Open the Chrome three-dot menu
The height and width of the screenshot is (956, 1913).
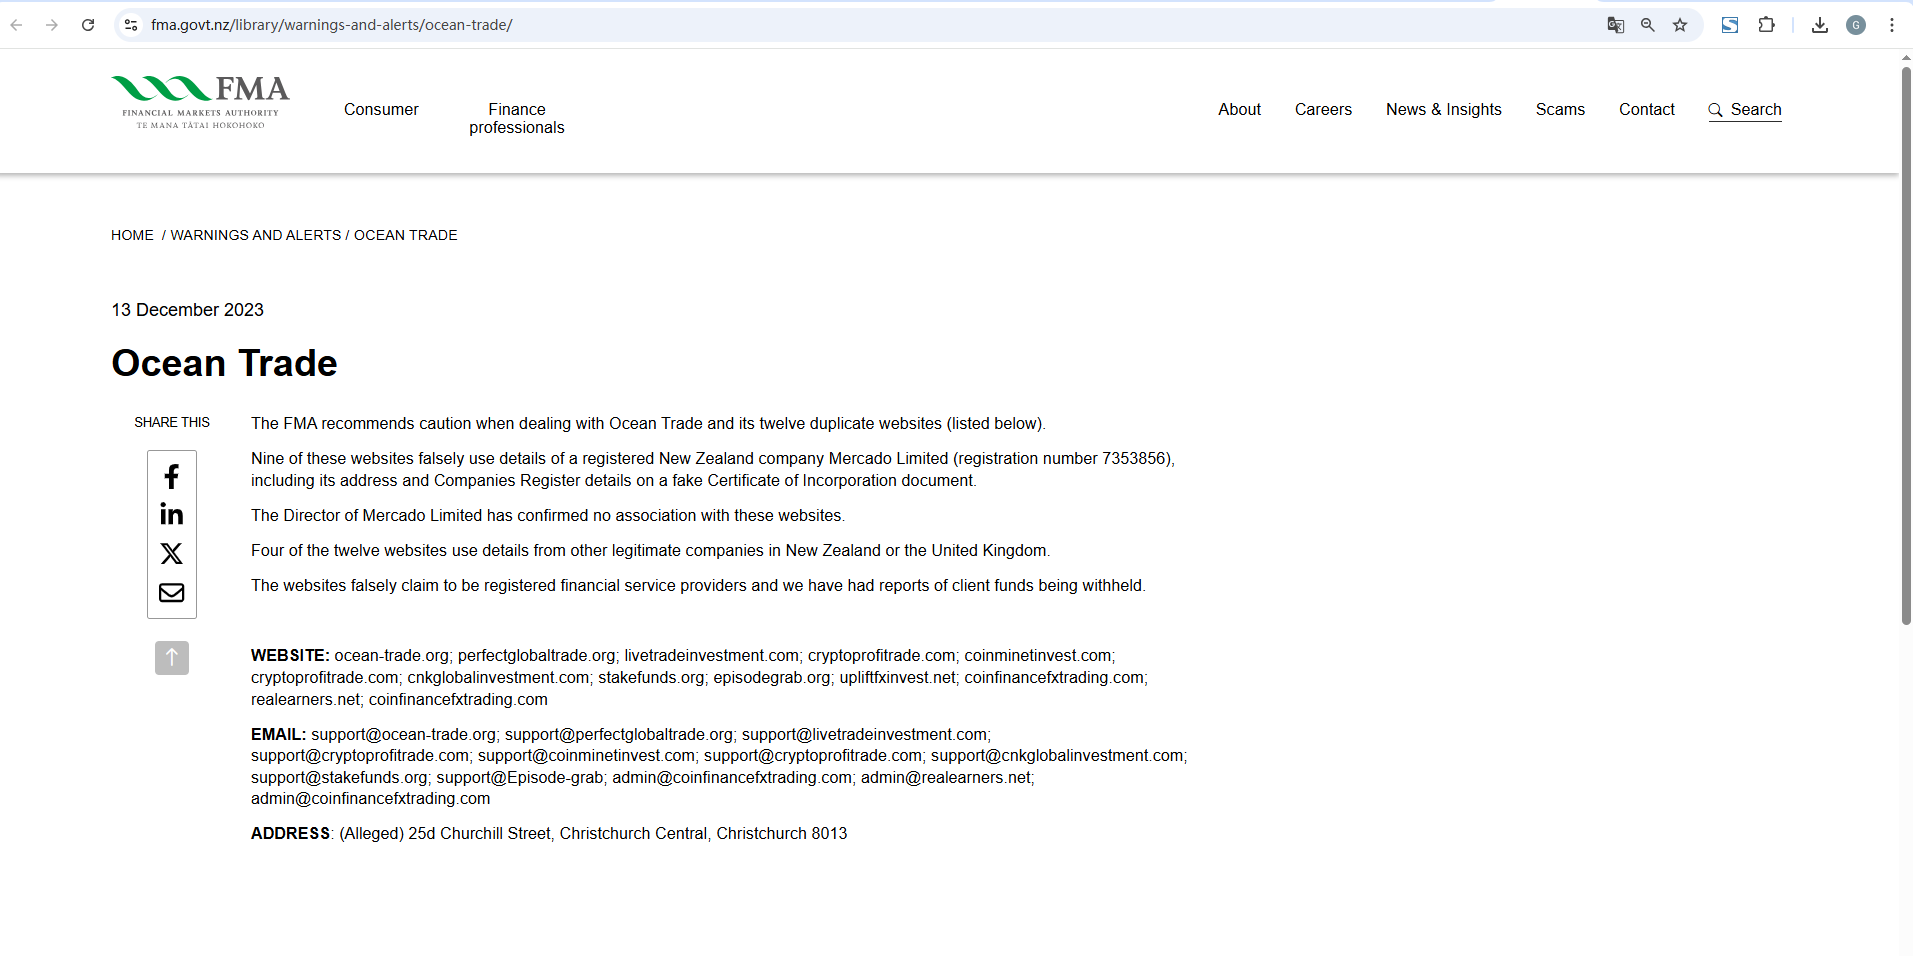(x=1892, y=25)
